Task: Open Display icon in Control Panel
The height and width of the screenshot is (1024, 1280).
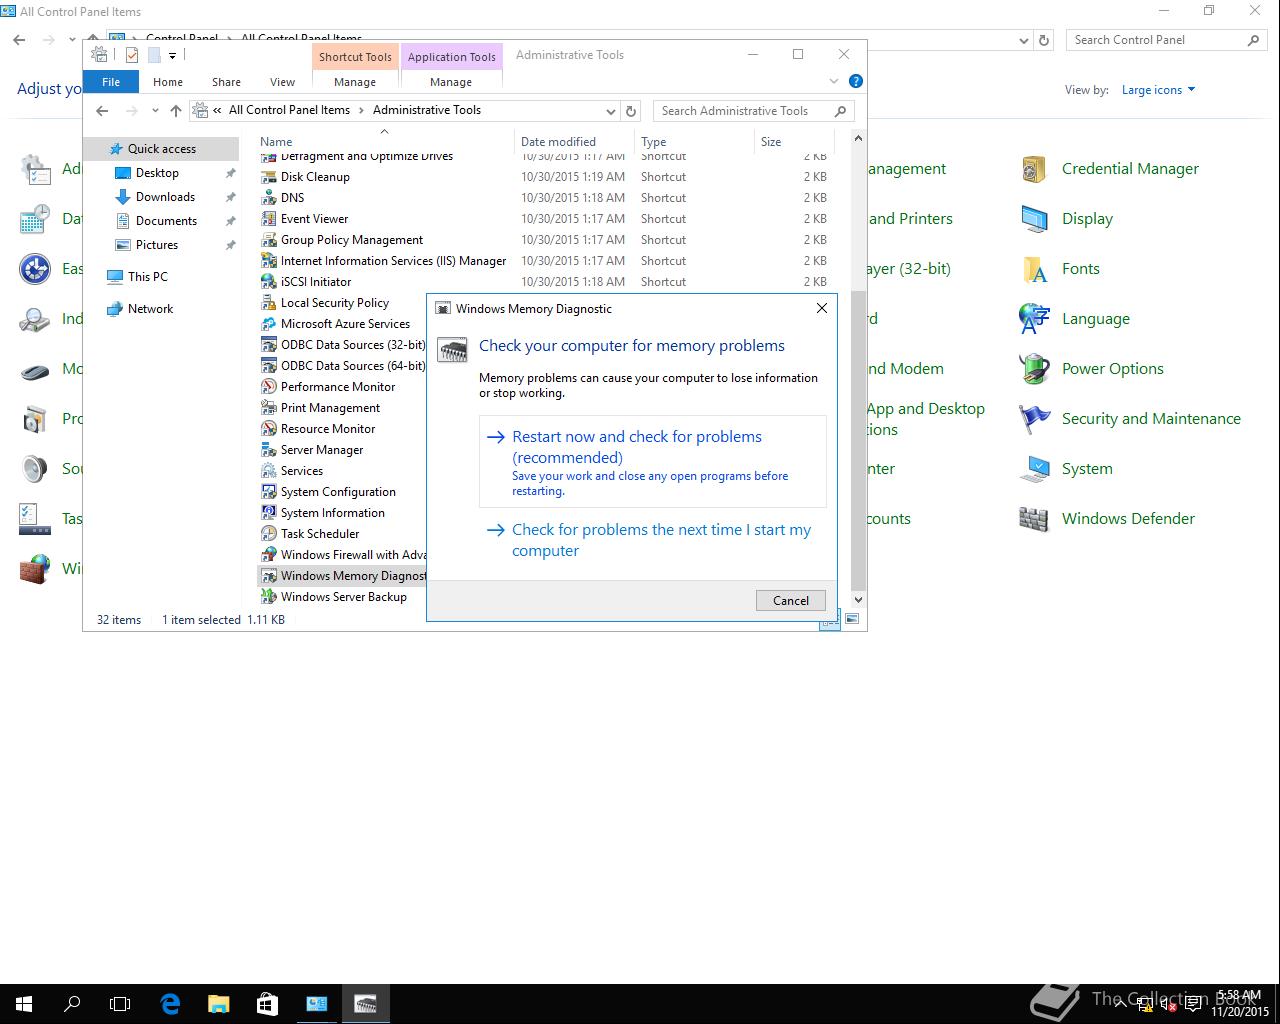Action: 1034,219
